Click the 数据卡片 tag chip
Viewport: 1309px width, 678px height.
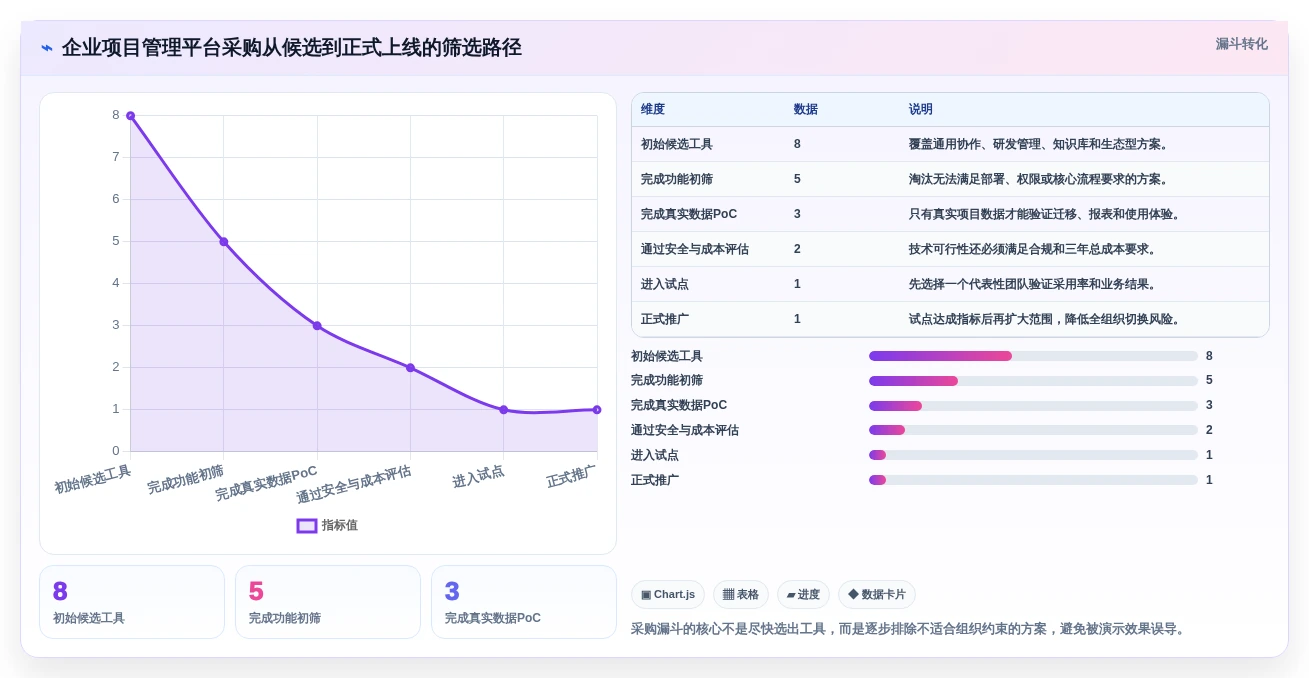[x=877, y=594]
